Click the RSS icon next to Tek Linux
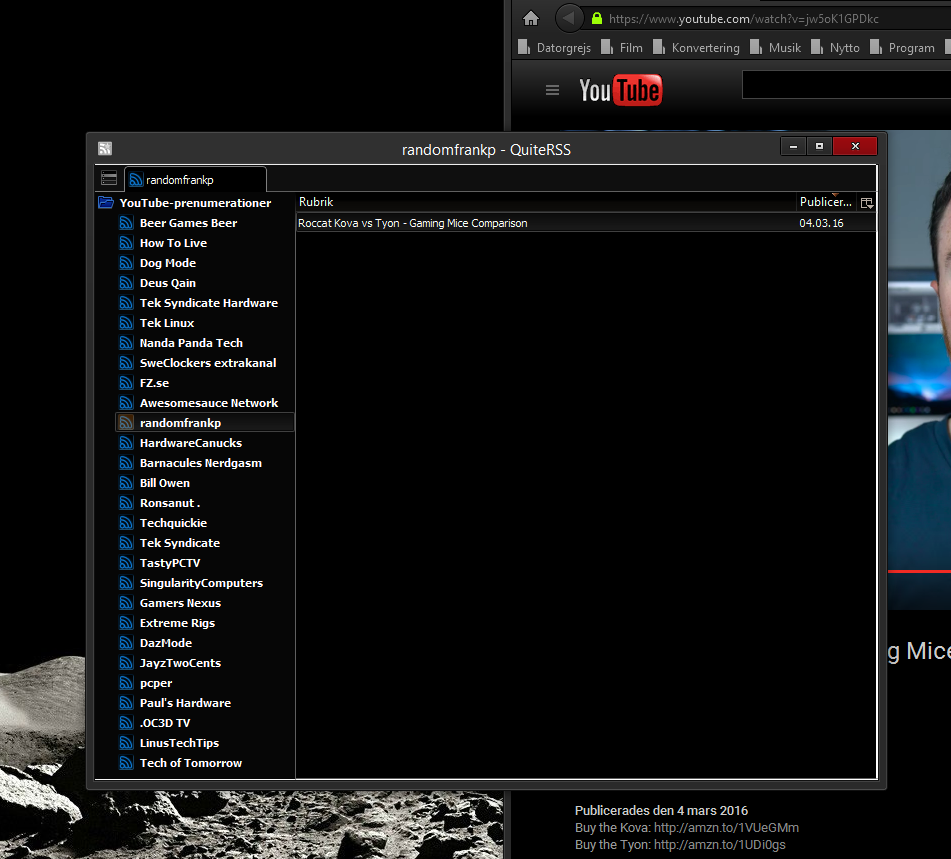Viewport: 951px width, 859px height. 126,323
